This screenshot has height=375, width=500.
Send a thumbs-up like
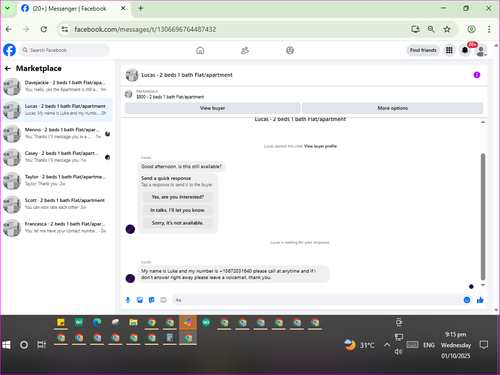click(480, 300)
